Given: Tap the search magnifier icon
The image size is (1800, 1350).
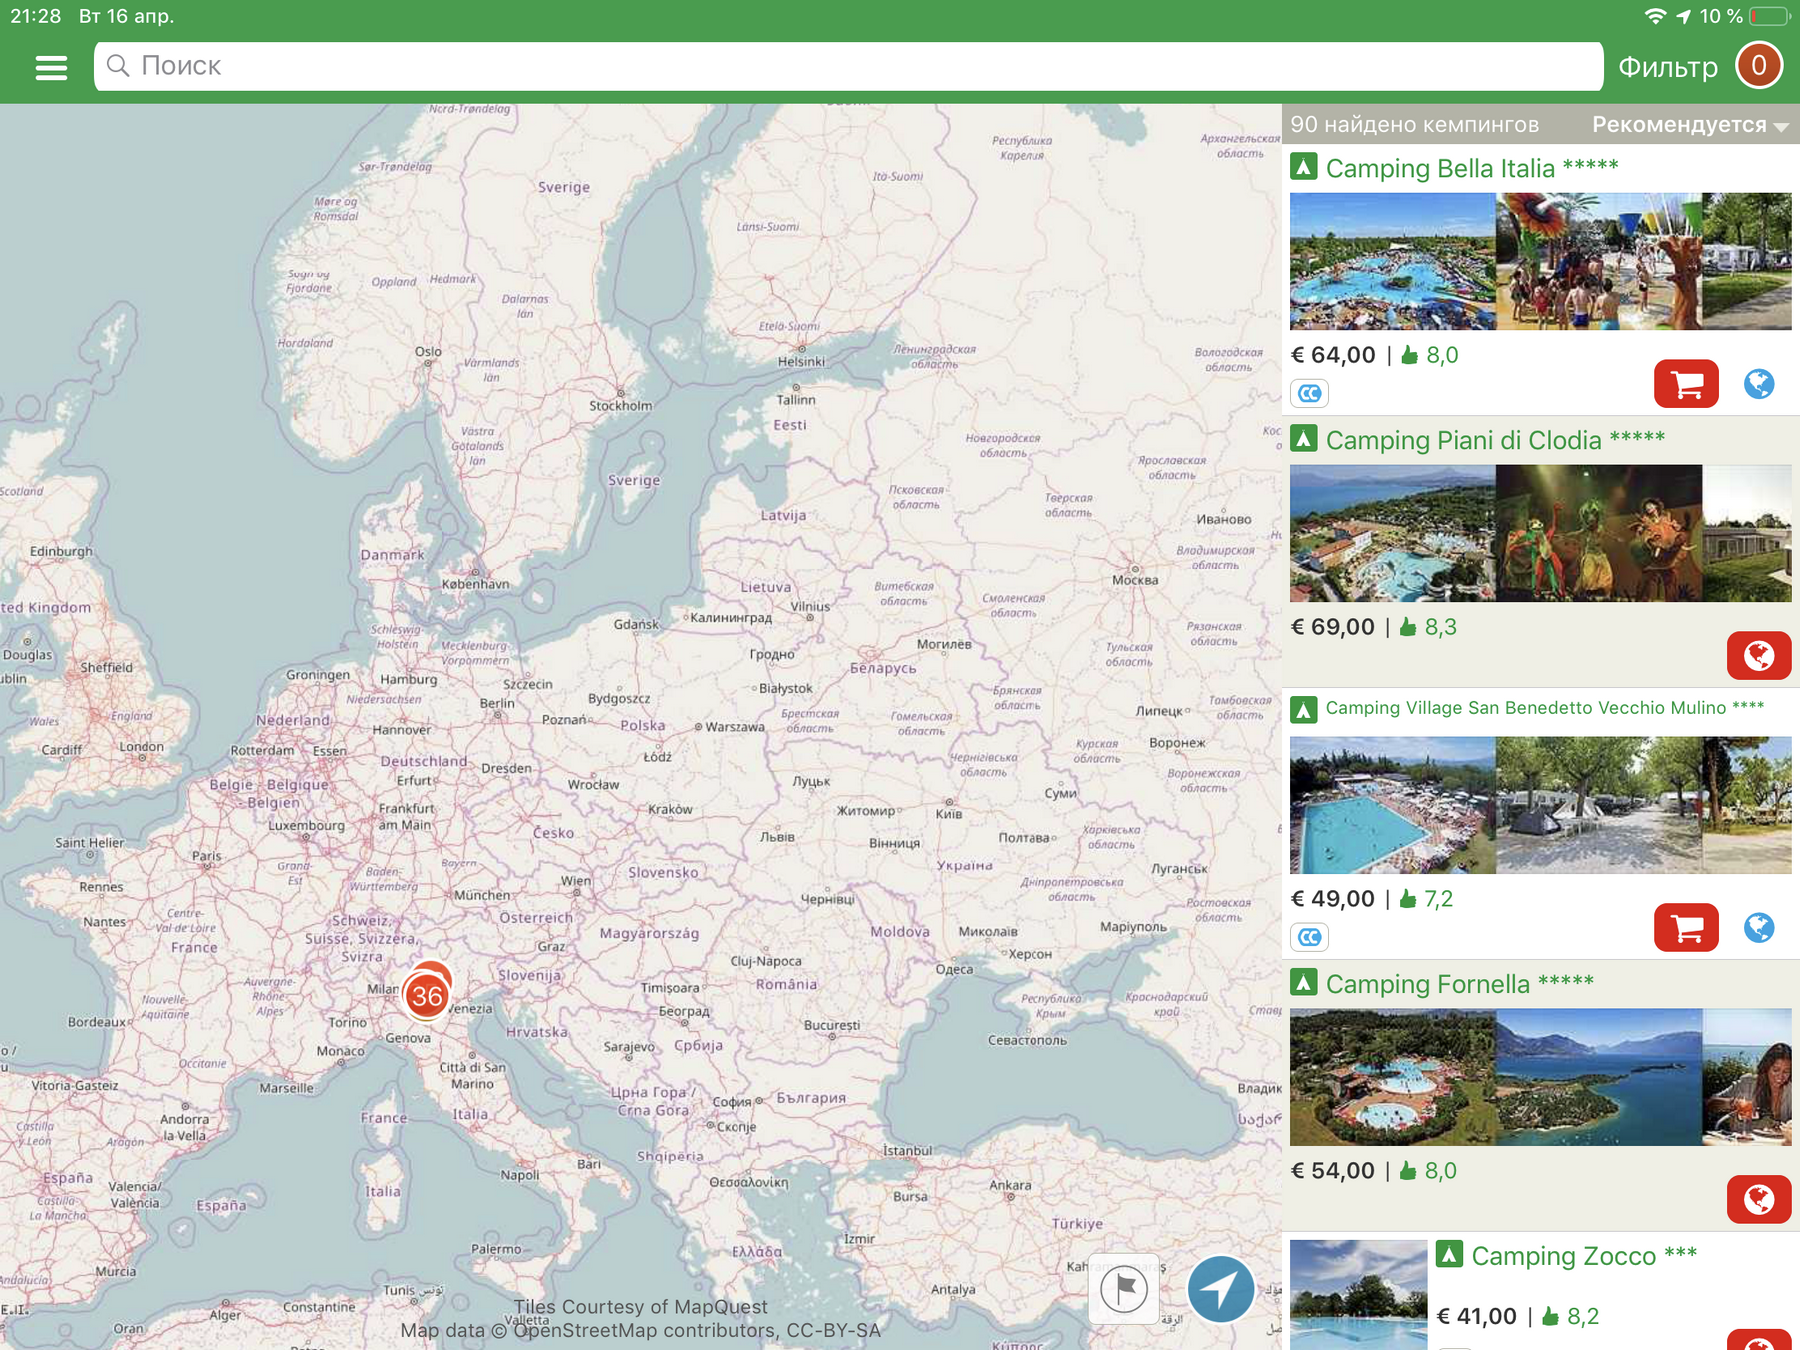Looking at the screenshot, I should pos(118,66).
